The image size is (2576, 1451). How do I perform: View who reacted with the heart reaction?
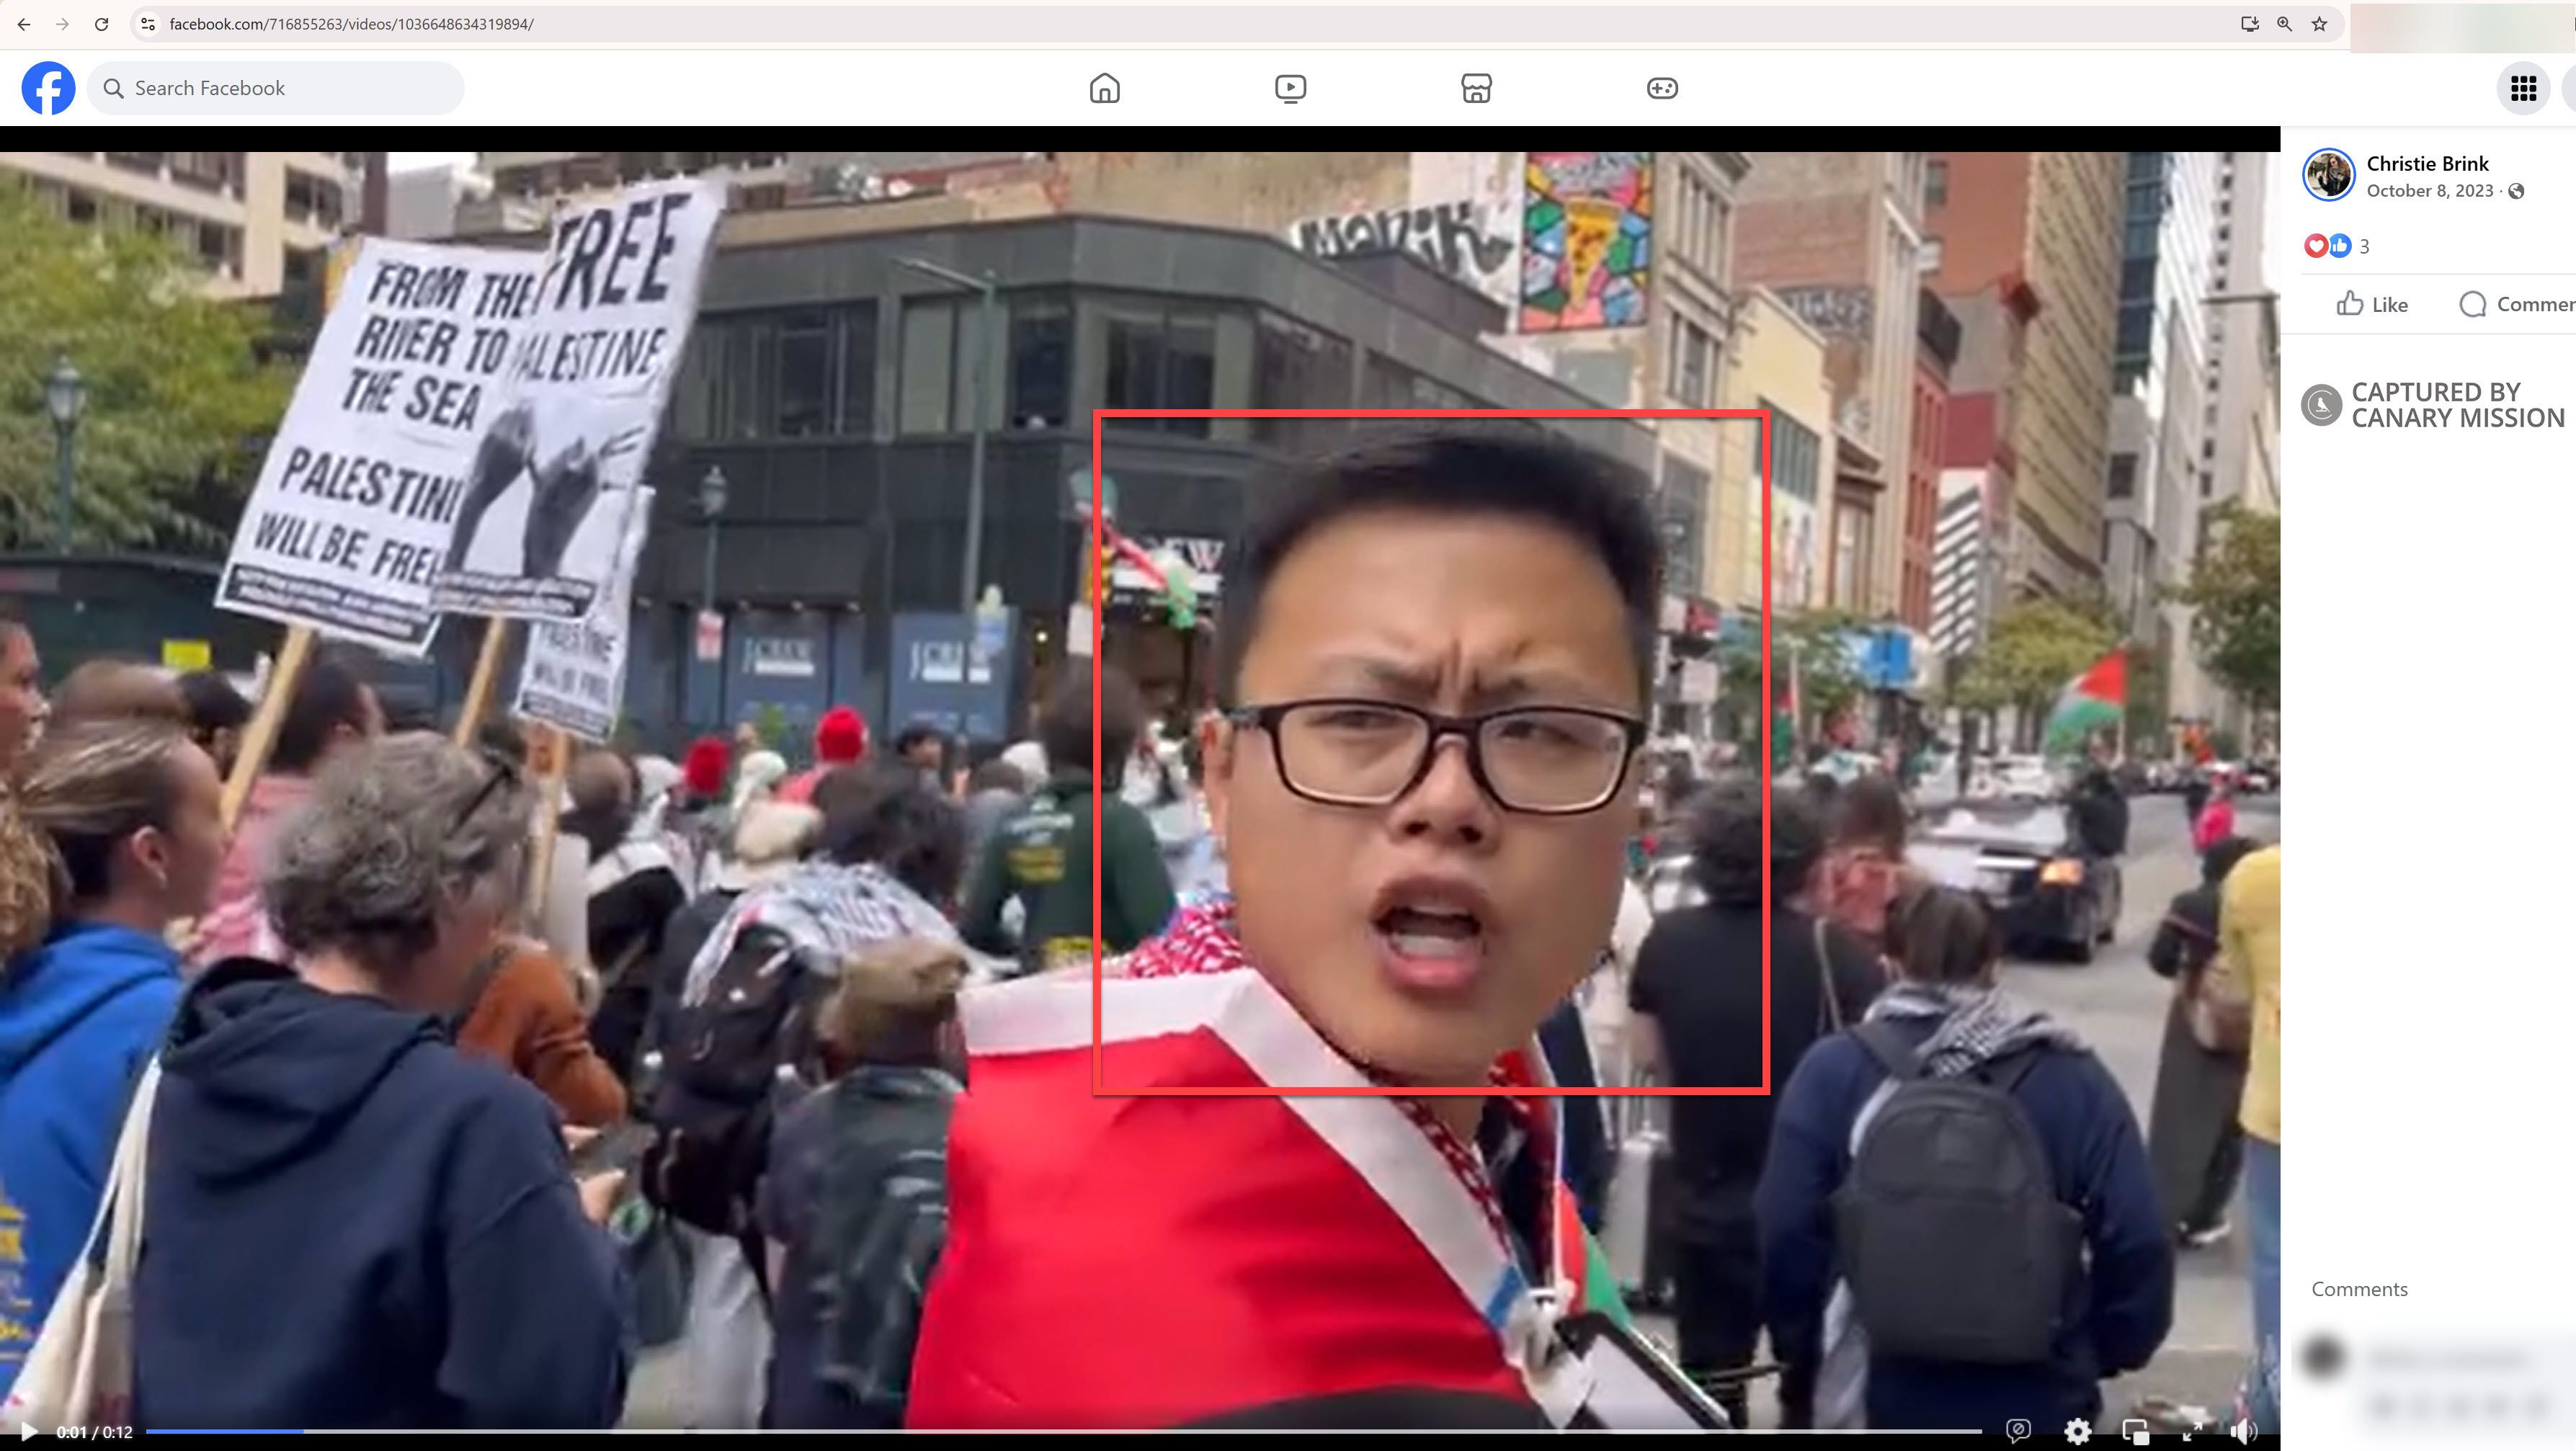click(2318, 245)
